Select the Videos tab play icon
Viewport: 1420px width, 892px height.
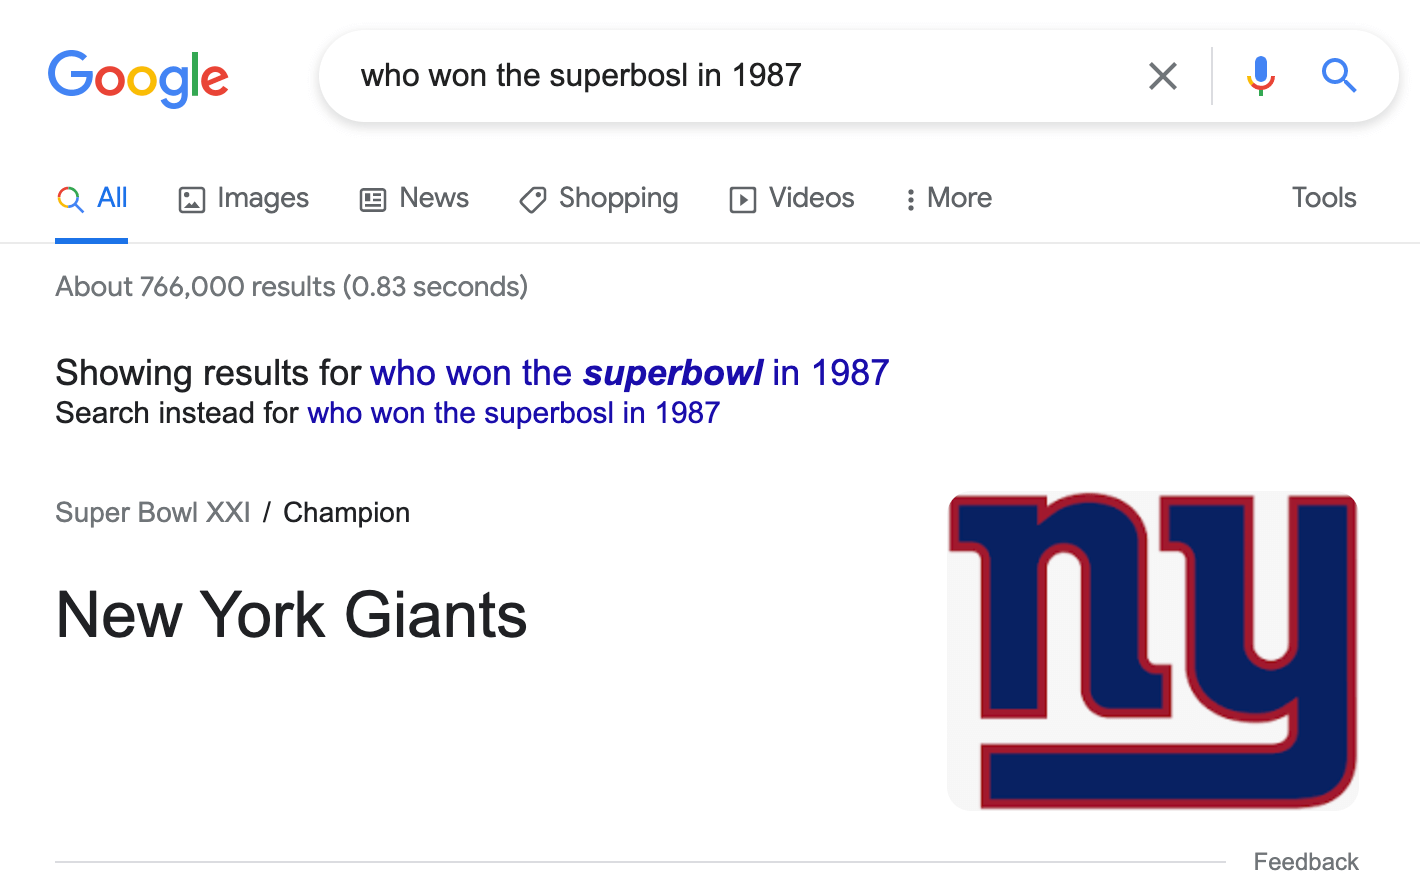[x=743, y=200]
